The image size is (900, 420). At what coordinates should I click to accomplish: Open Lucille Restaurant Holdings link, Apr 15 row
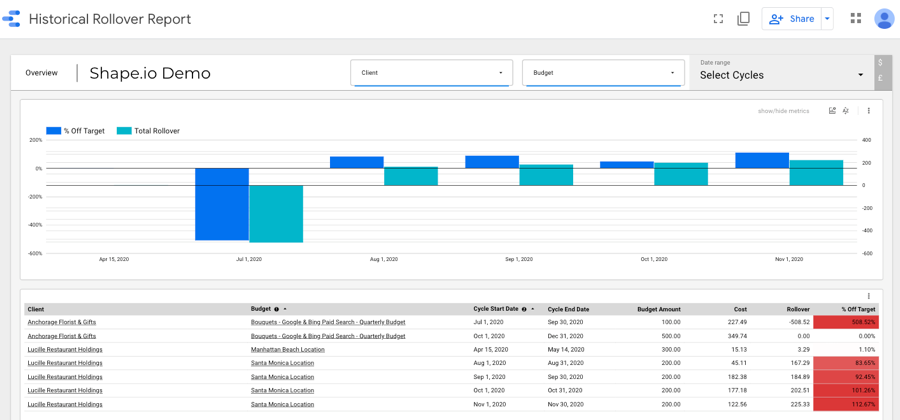pyautogui.click(x=65, y=349)
